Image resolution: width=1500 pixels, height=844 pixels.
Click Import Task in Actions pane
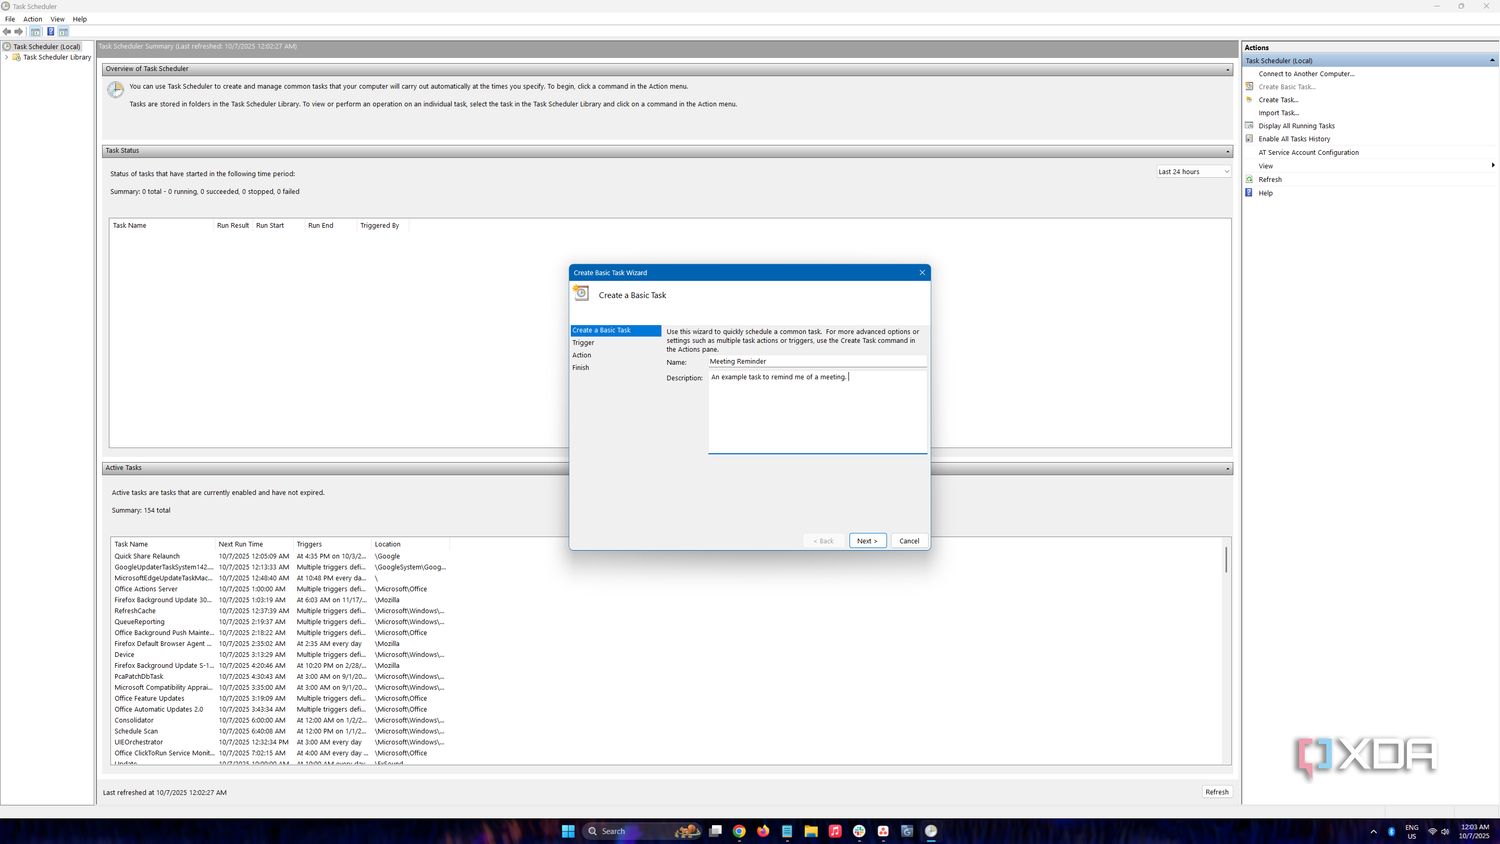pos(1278,113)
